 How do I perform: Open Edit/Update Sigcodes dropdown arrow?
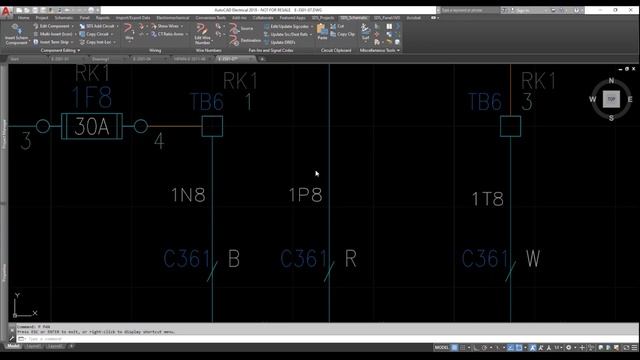[311, 27]
